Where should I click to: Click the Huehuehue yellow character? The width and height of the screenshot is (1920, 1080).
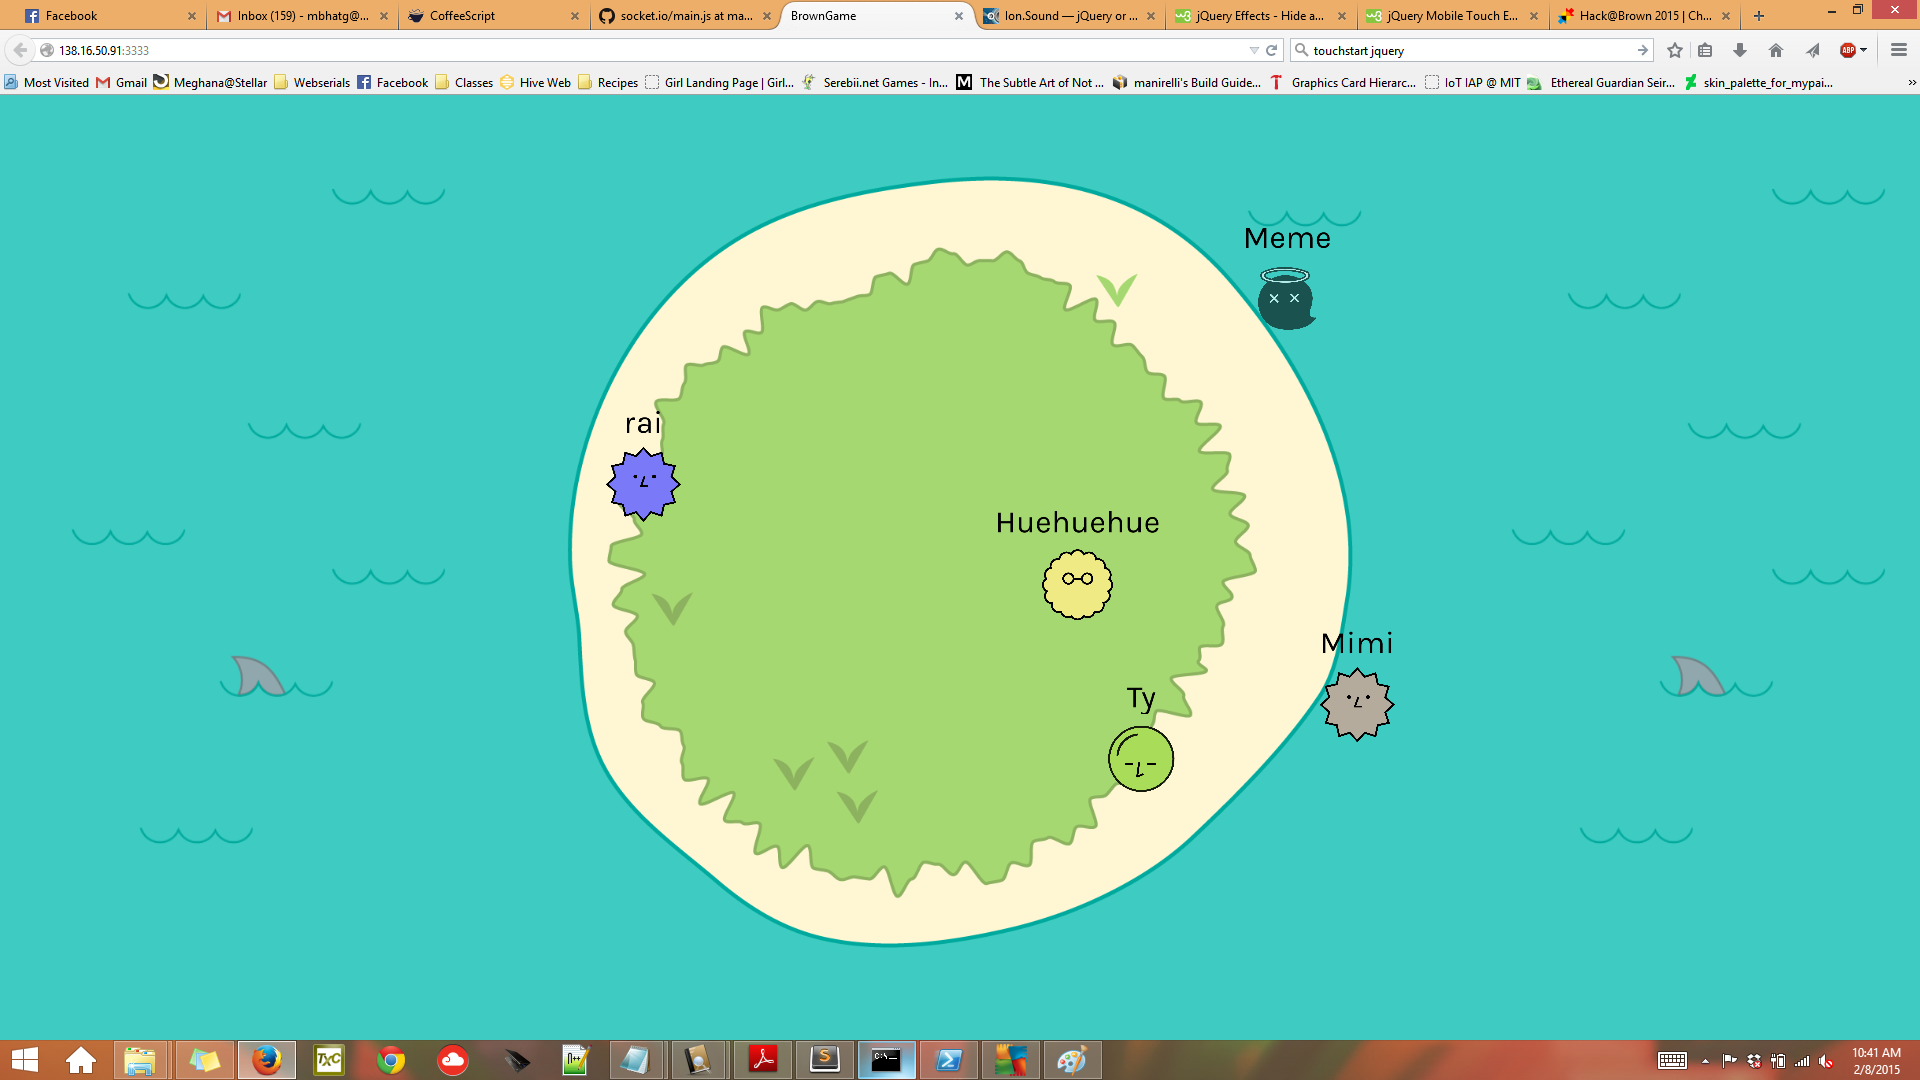(x=1077, y=584)
